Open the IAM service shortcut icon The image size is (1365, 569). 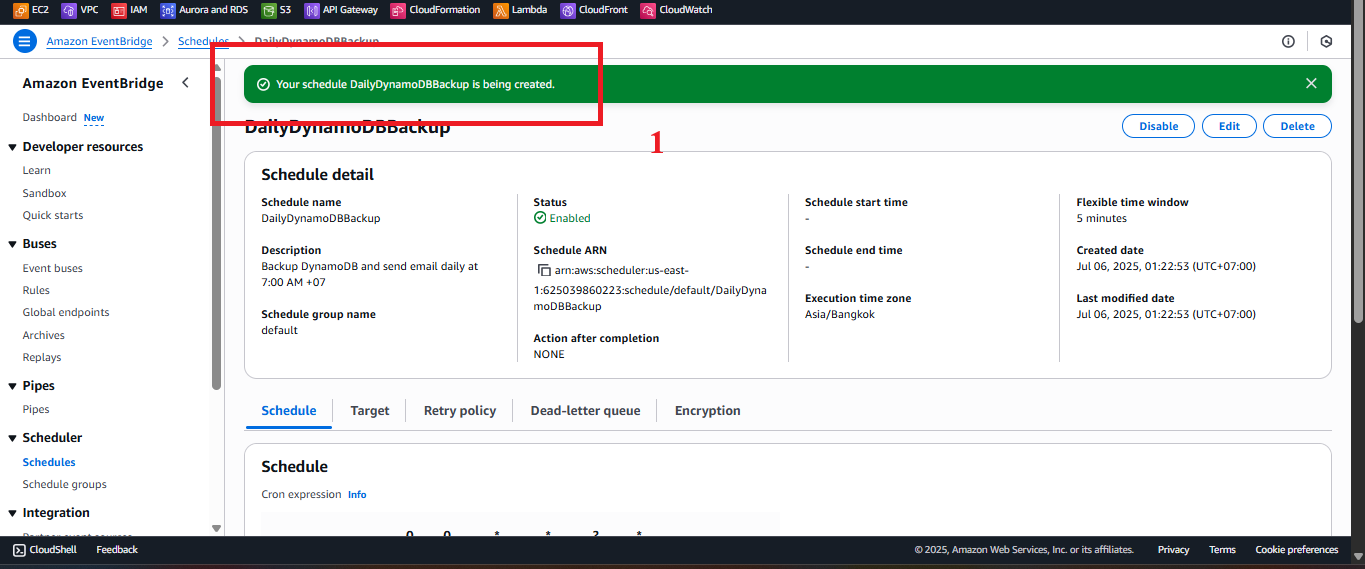(x=119, y=10)
